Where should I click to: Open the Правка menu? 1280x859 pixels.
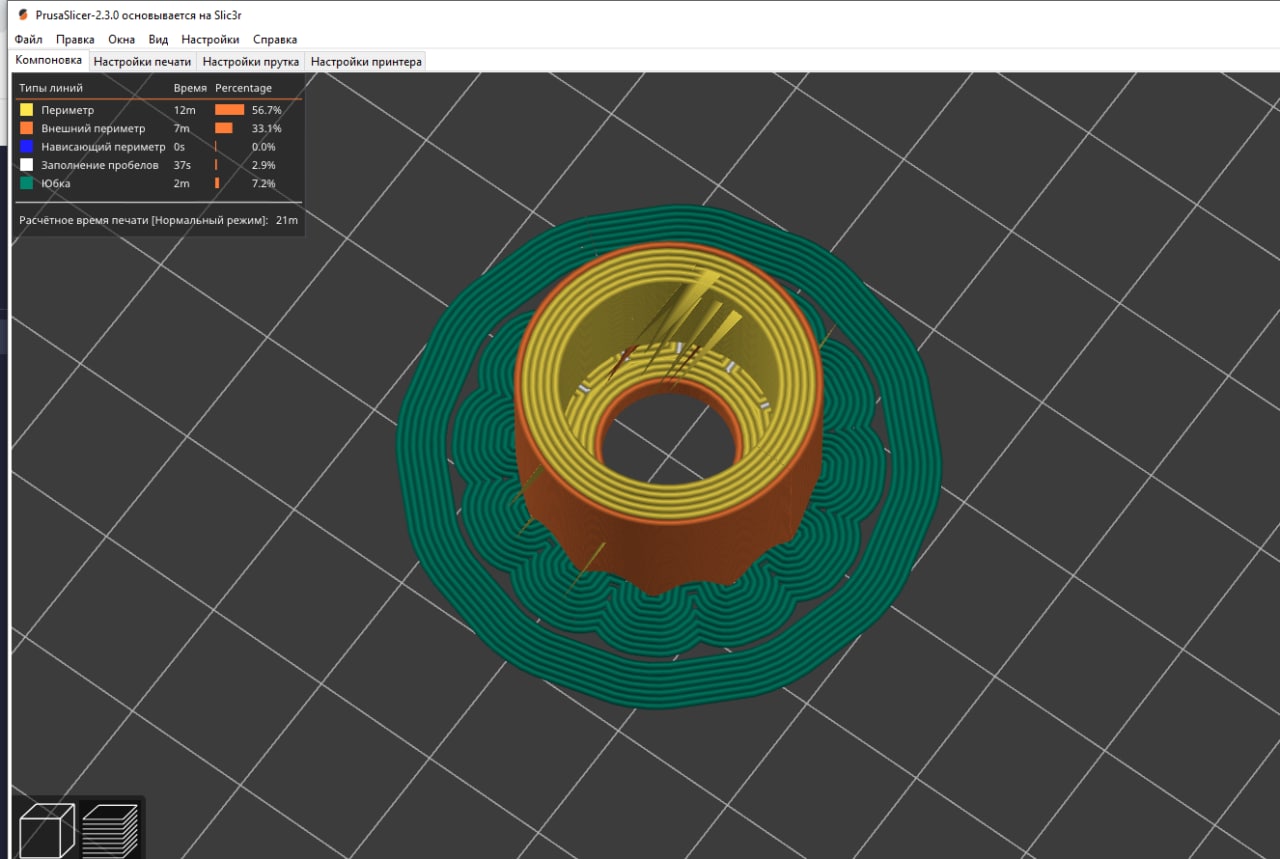pyautogui.click(x=75, y=39)
